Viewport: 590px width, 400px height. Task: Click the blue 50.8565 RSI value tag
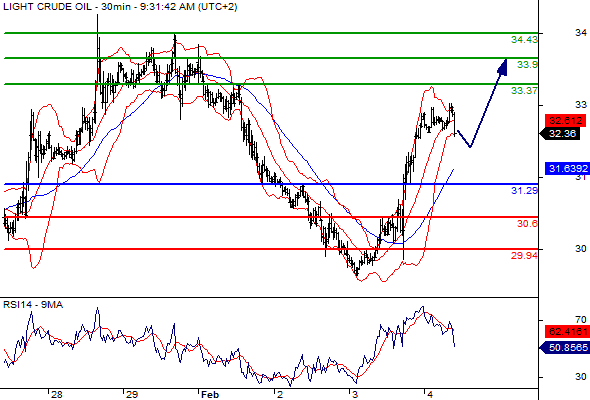click(x=564, y=347)
